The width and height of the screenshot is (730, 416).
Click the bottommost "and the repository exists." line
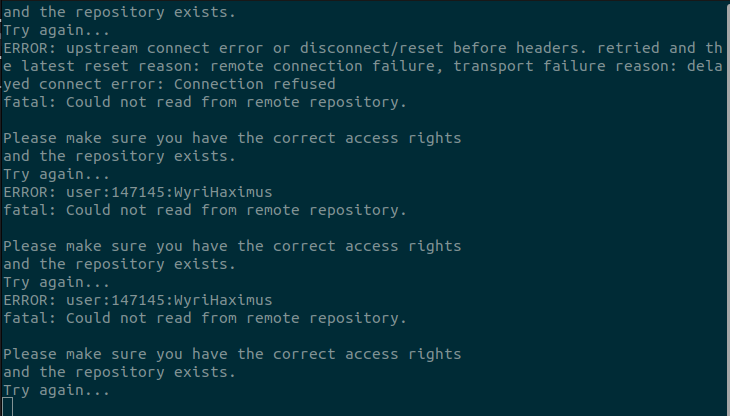(x=120, y=372)
